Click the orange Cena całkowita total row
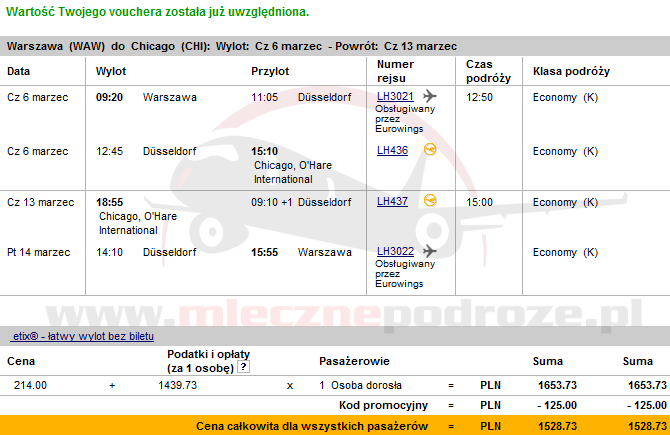 pos(335,426)
